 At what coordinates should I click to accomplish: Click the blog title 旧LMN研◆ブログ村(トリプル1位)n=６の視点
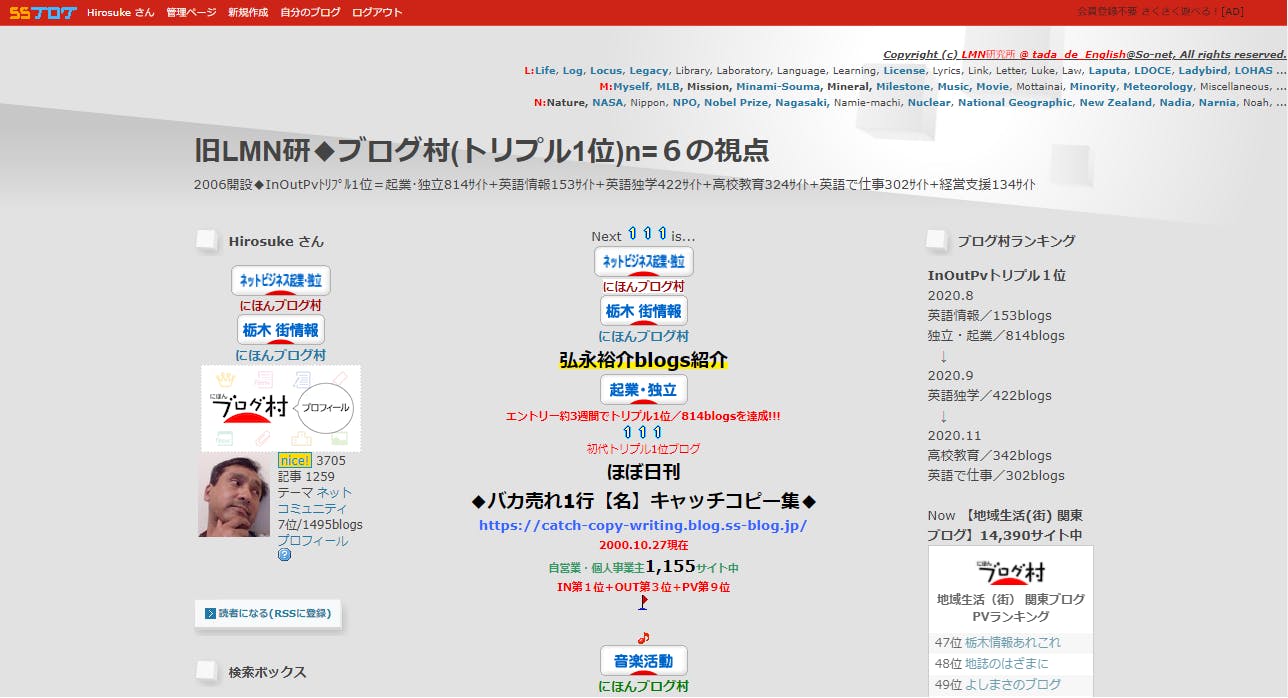click(482, 150)
